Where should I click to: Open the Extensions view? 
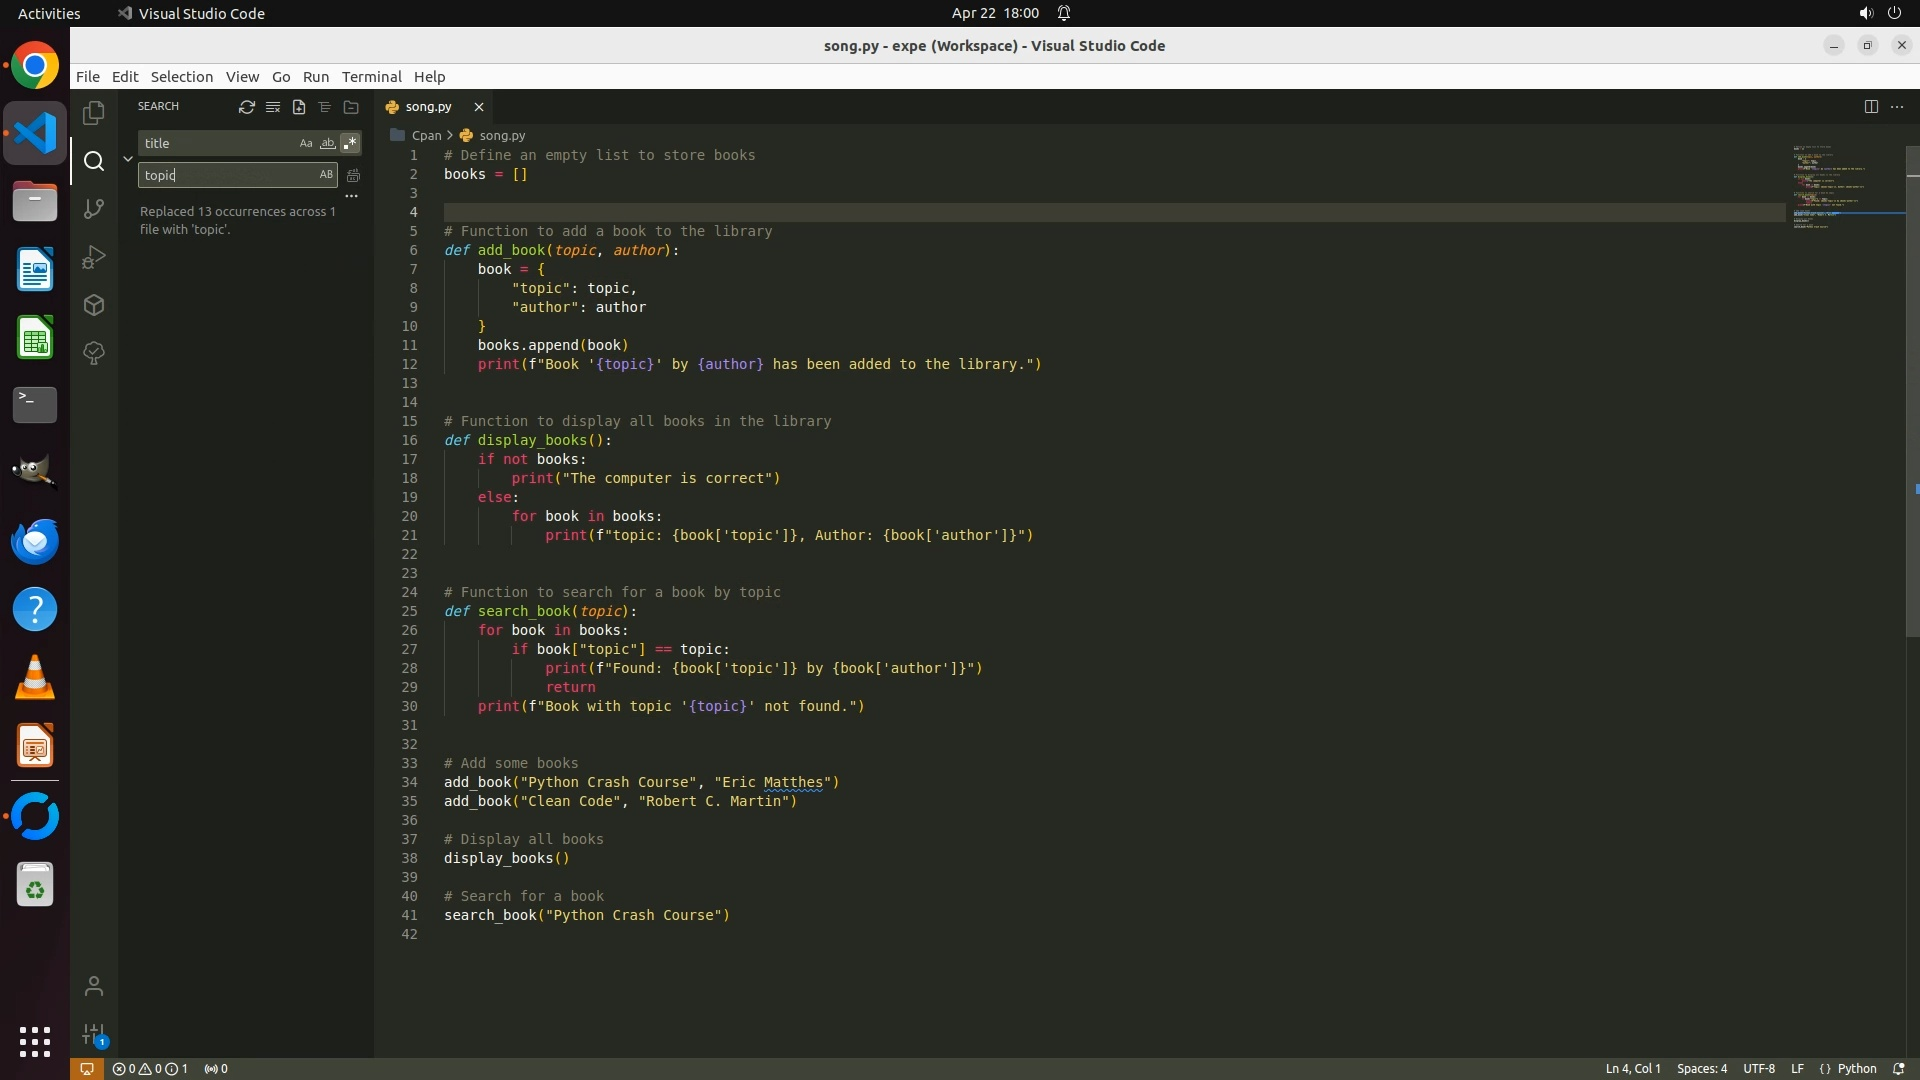pyautogui.click(x=94, y=305)
